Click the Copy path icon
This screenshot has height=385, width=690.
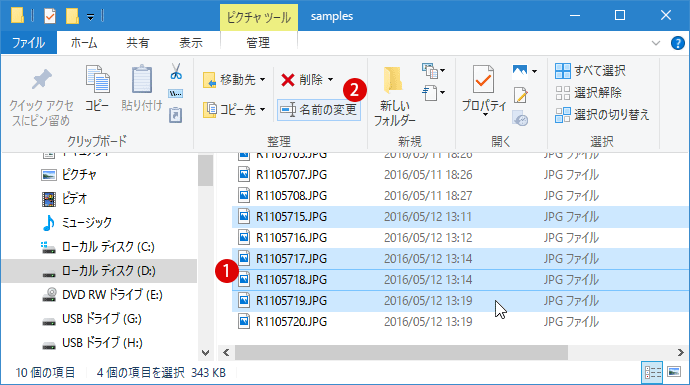176,93
